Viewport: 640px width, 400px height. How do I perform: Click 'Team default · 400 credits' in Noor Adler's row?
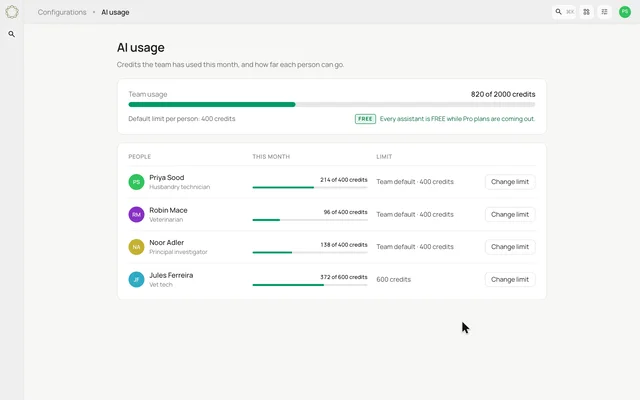point(415,247)
